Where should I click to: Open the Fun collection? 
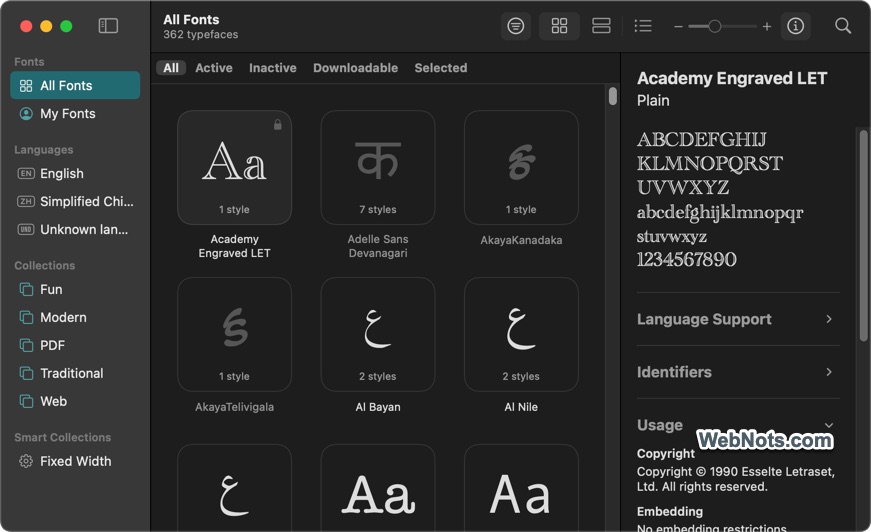point(75,289)
